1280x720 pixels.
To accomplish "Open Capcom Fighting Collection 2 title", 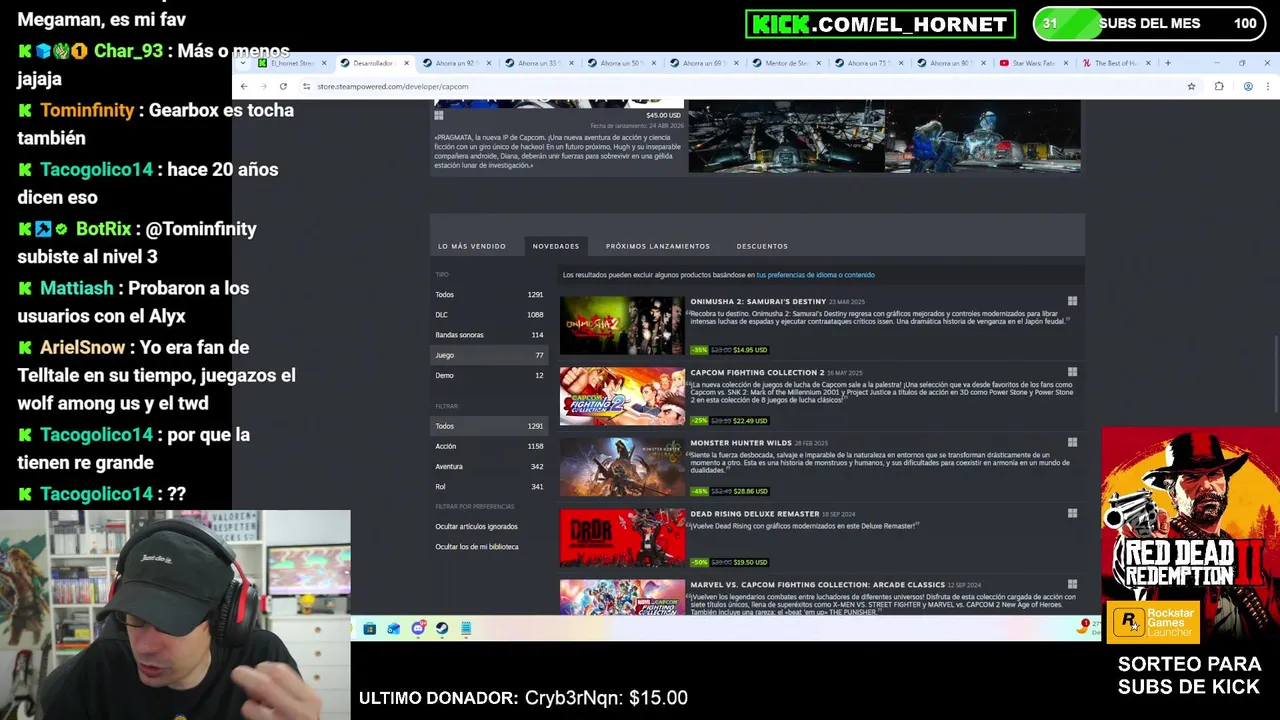I will coord(757,372).
